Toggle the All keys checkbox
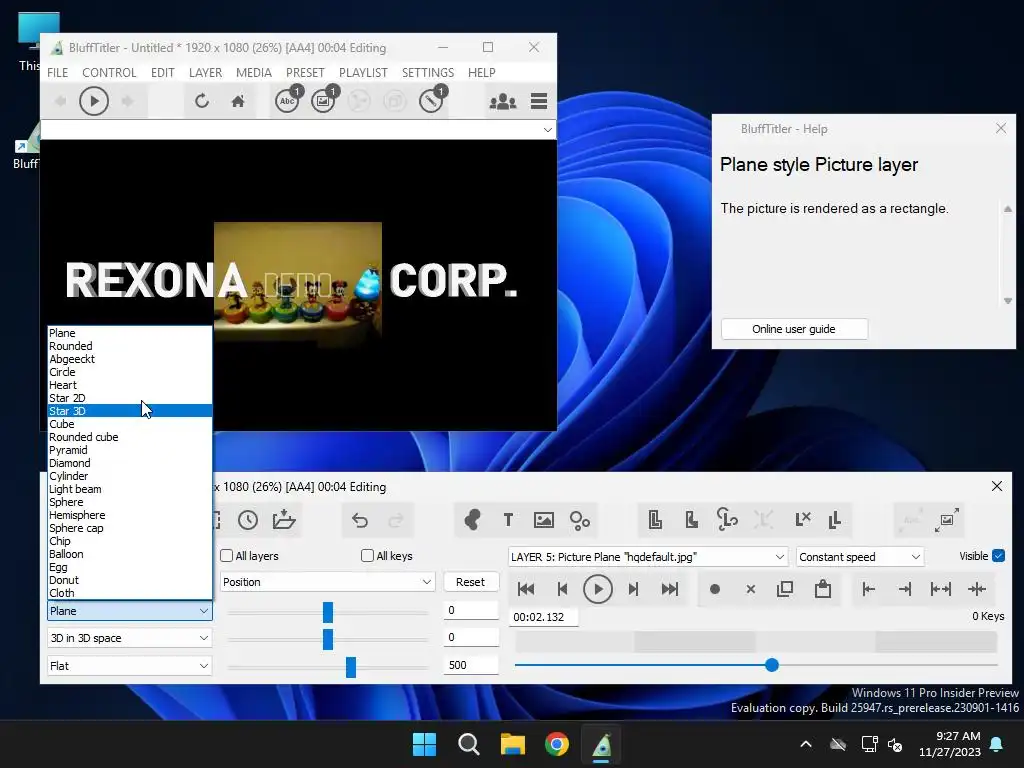Image resolution: width=1024 pixels, height=768 pixels. [367, 556]
